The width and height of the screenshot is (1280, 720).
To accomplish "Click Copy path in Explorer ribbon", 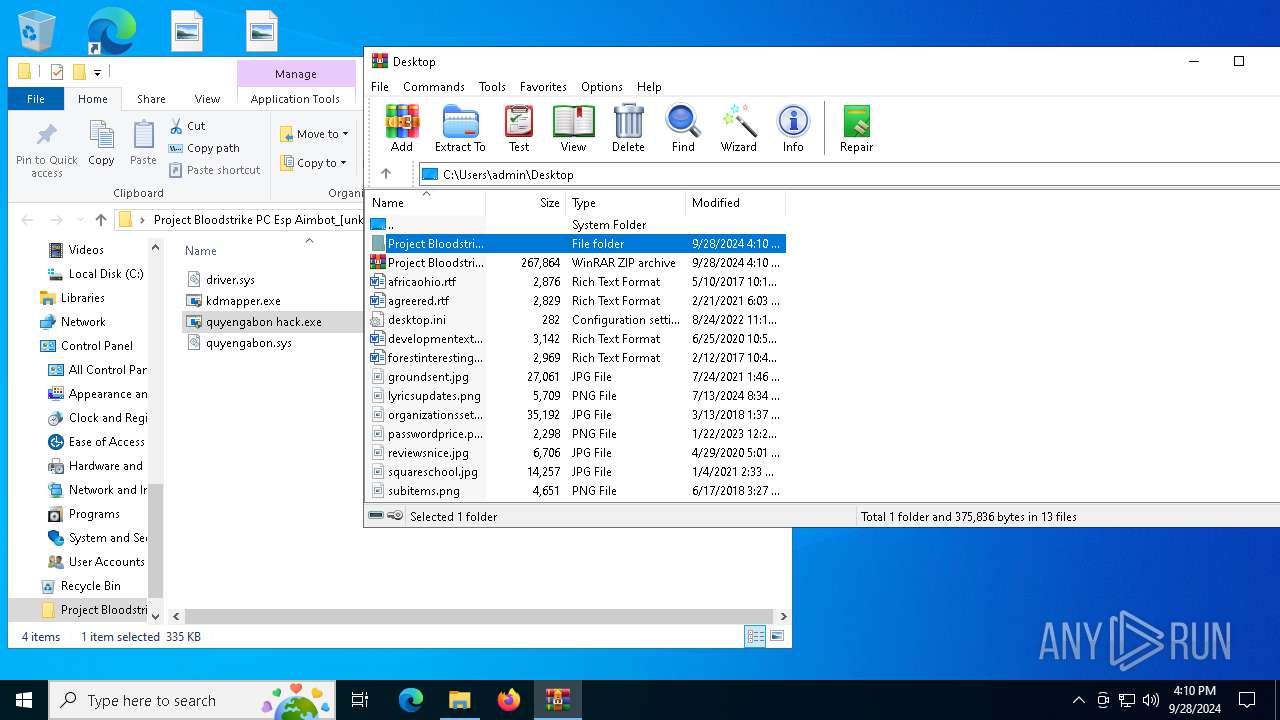I will (x=204, y=148).
